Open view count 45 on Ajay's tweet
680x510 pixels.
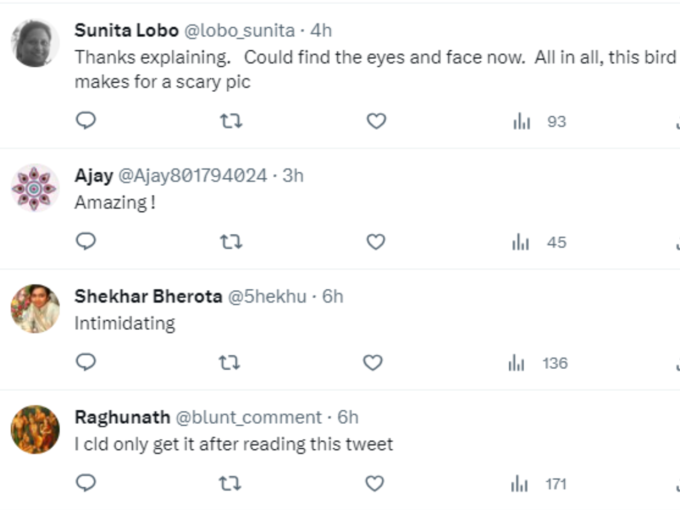pos(539,242)
